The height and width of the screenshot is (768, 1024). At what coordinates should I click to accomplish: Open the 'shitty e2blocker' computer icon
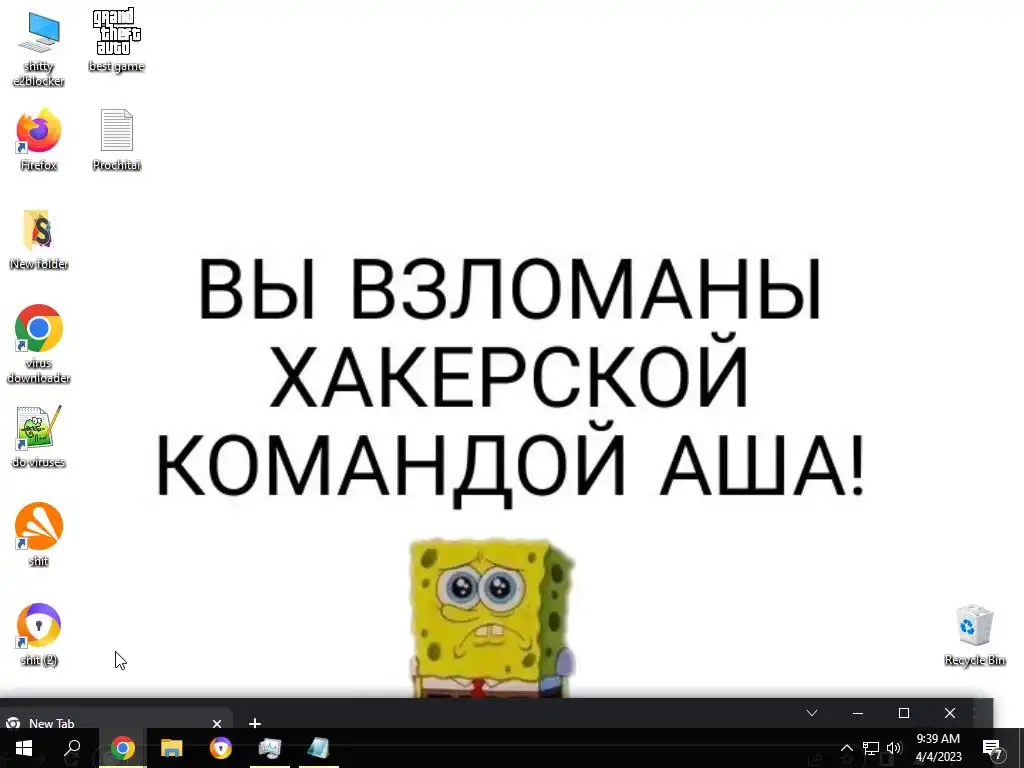(x=39, y=48)
